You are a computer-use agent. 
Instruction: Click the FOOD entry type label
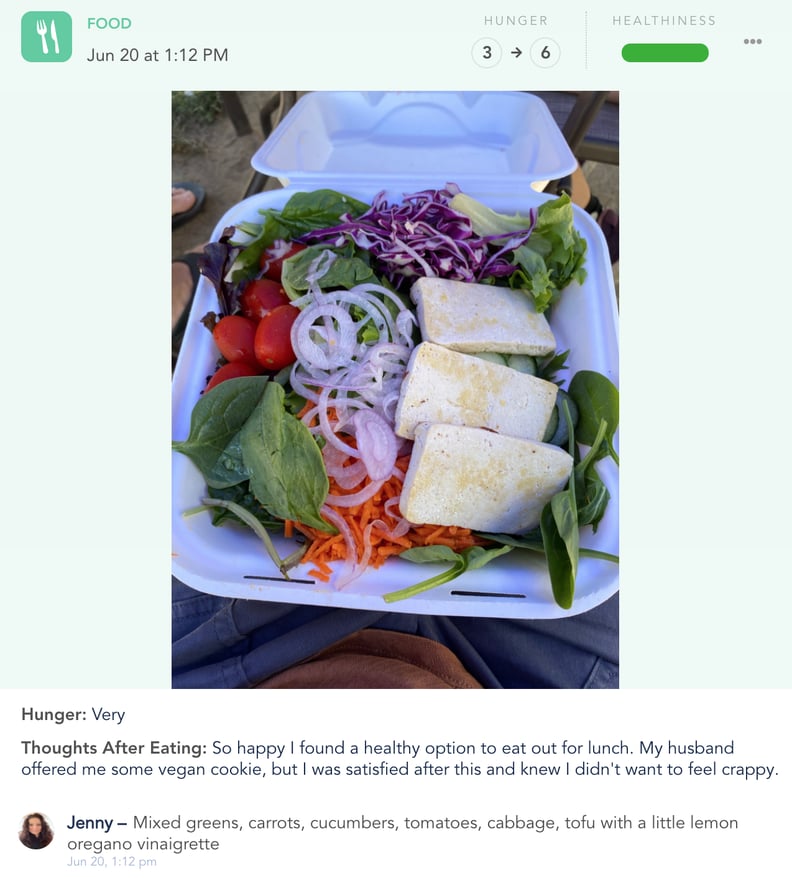109,24
